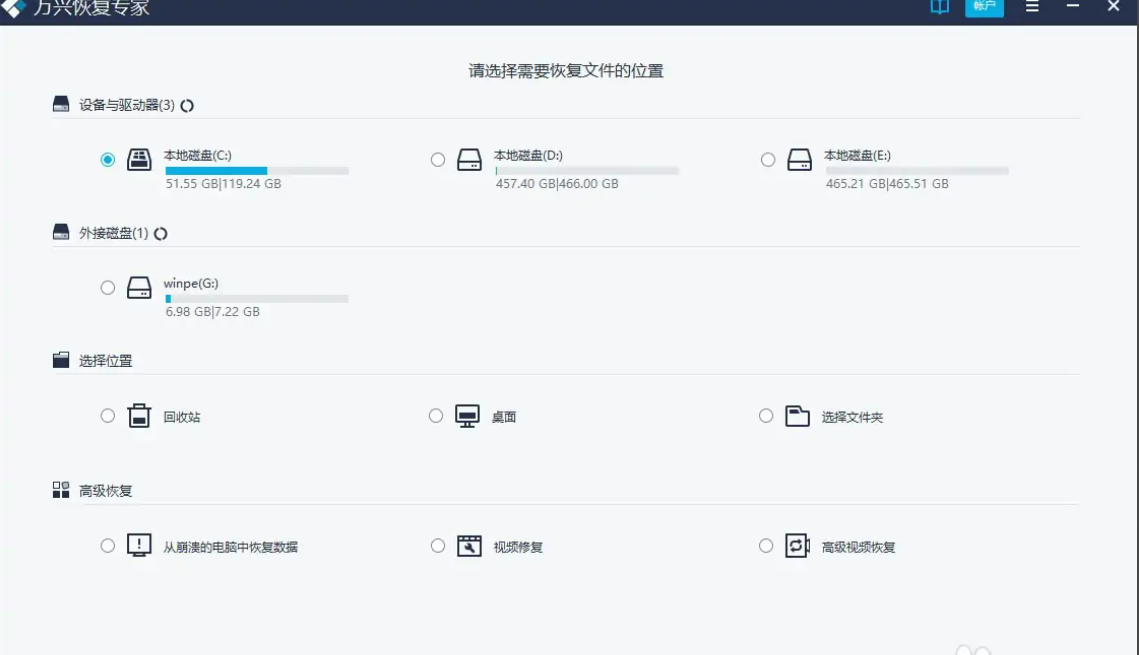Open the user guide book icon
The height and width of the screenshot is (655, 1139).
(939, 7)
